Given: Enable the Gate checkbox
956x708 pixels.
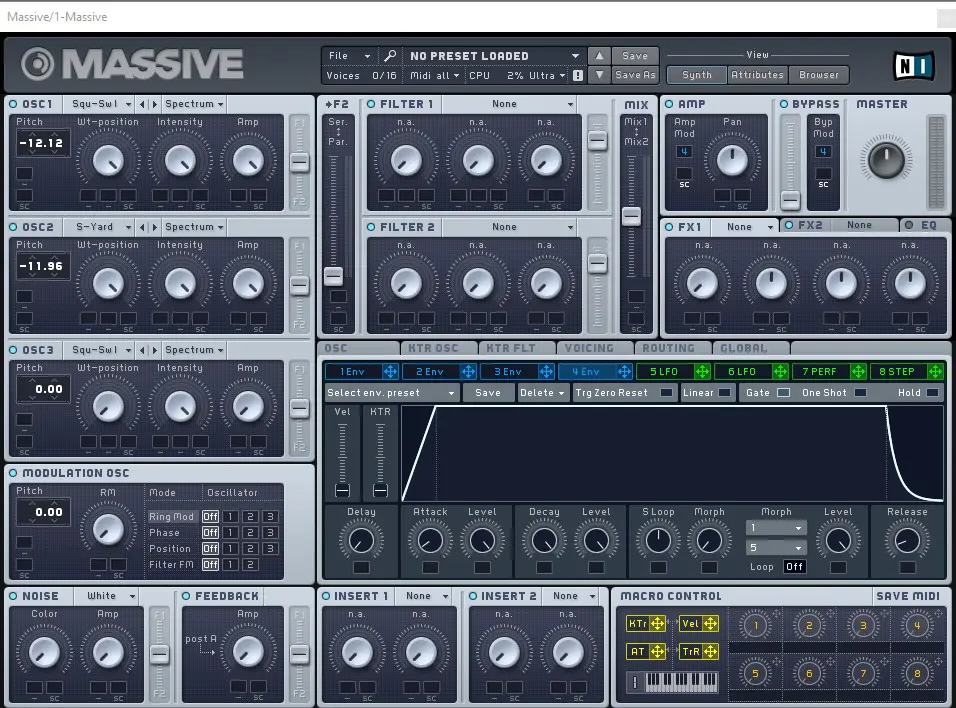Looking at the screenshot, I should (x=783, y=393).
